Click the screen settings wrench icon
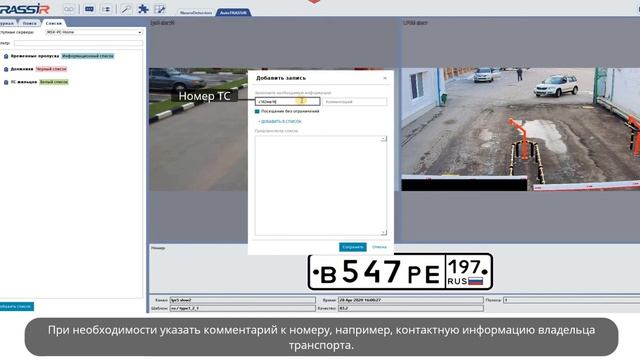The width and height of the screenshot is (640, 360). pyautogui.click(x=160, y=9)
